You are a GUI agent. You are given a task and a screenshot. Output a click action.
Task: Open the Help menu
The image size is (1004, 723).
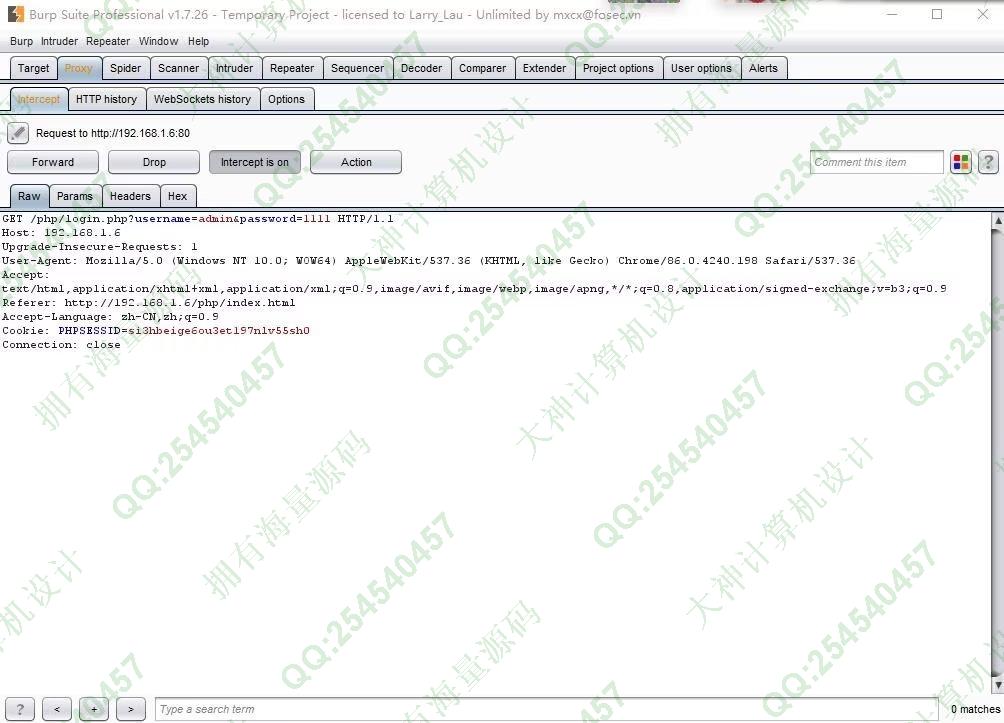198,41
